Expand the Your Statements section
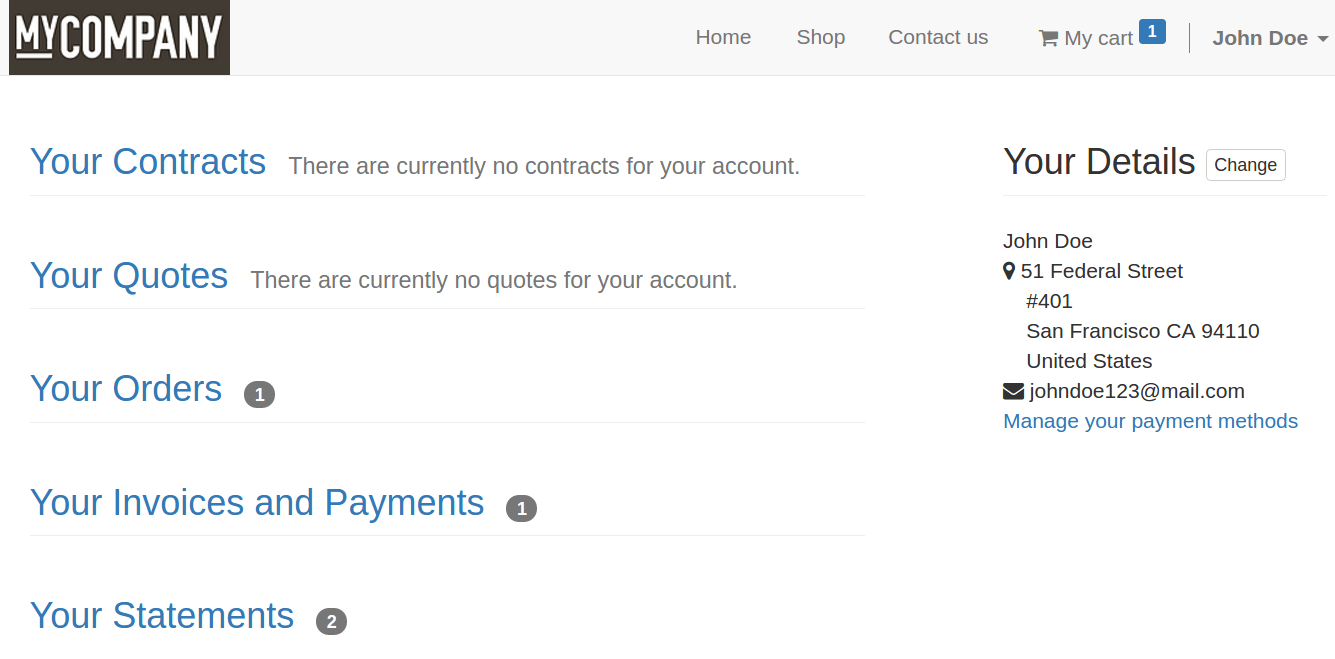The width and height of the screenshot is (1335, 659). [161, 616]
